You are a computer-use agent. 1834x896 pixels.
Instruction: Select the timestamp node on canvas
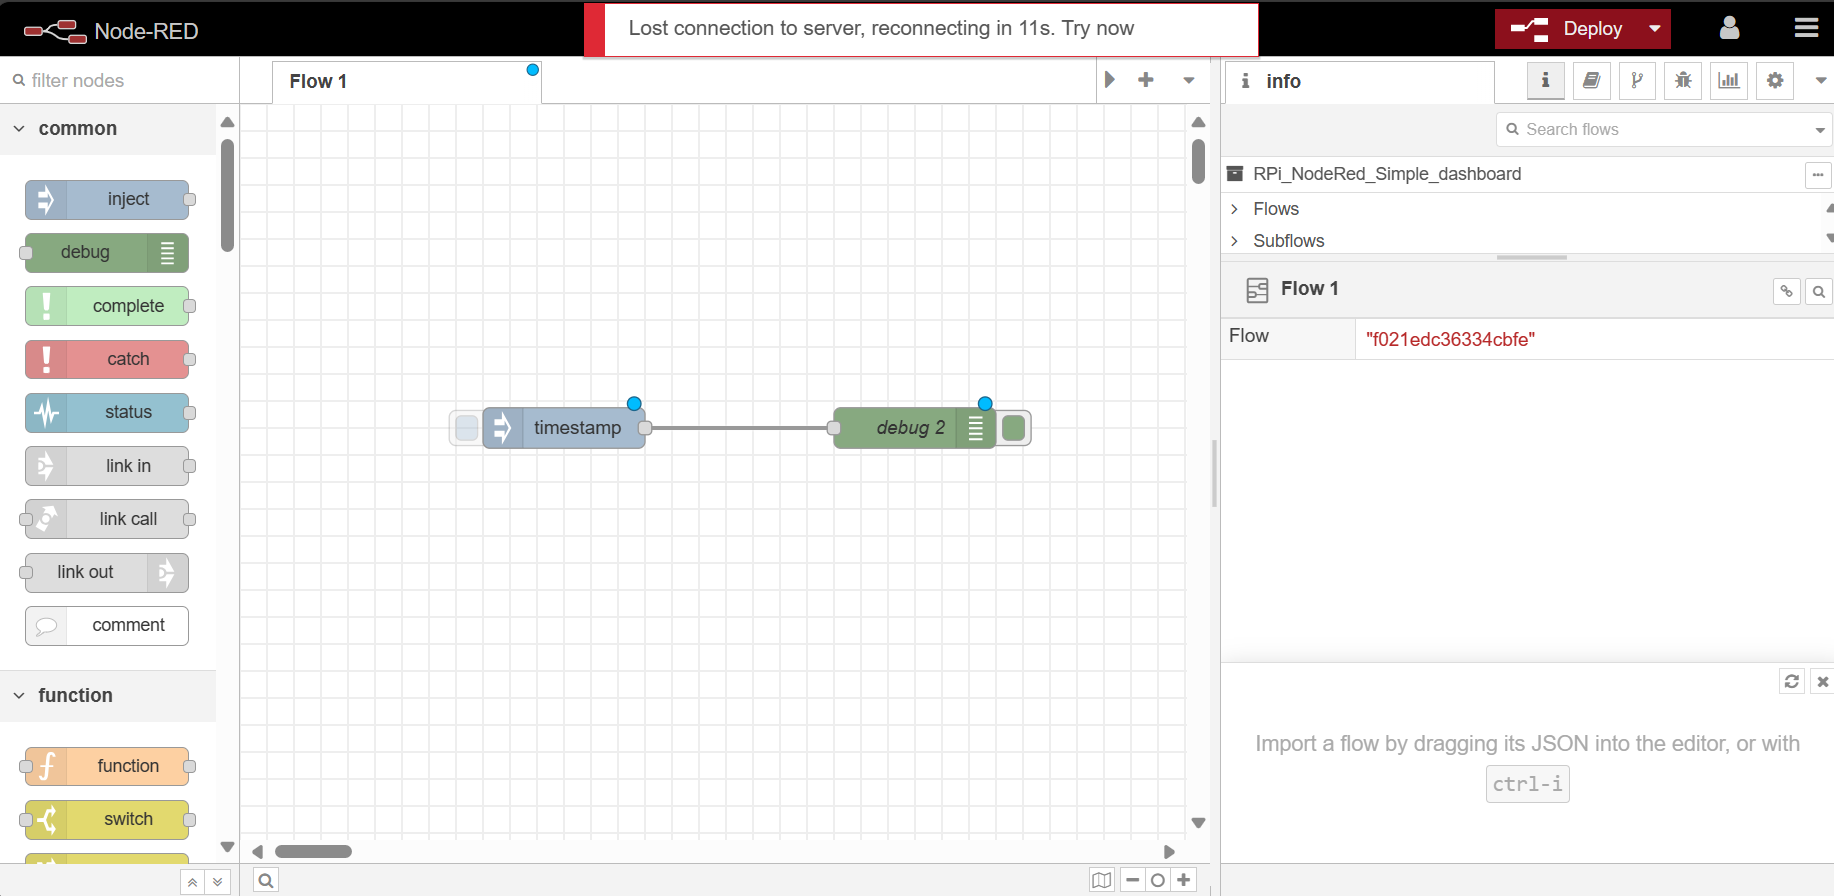click(x=565, y=428)
